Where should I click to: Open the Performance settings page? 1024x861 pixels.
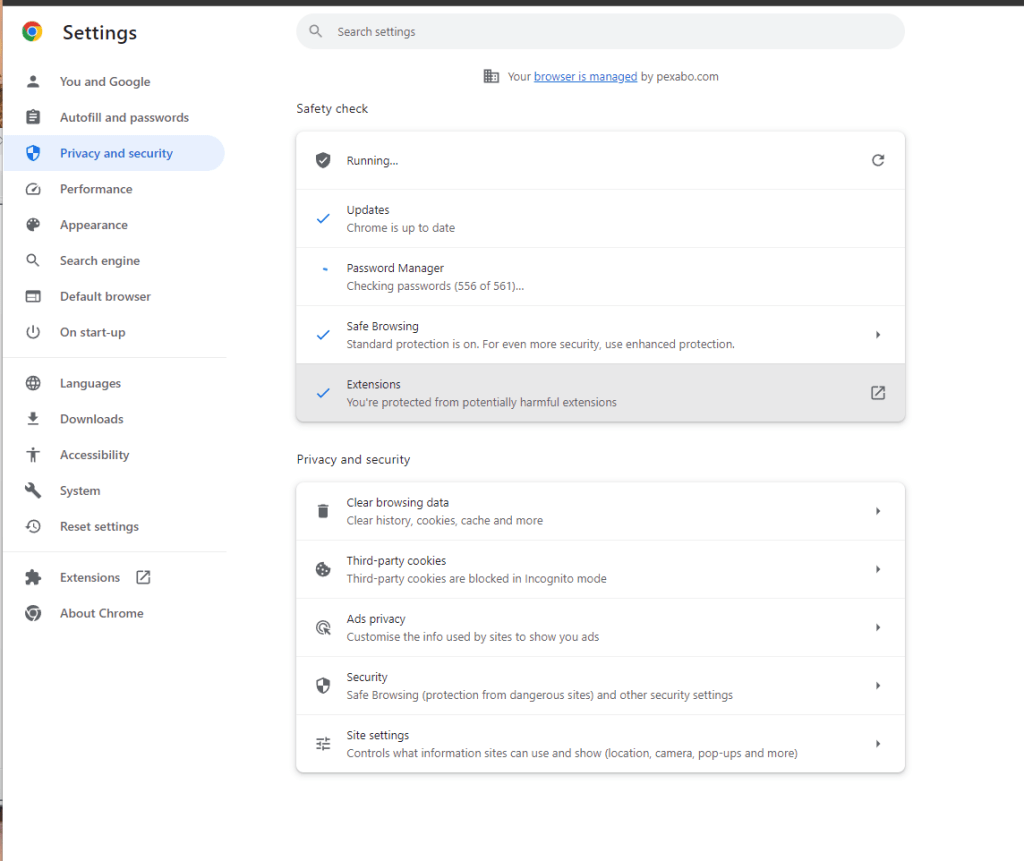pyautogui.click(x=114, y=189)
